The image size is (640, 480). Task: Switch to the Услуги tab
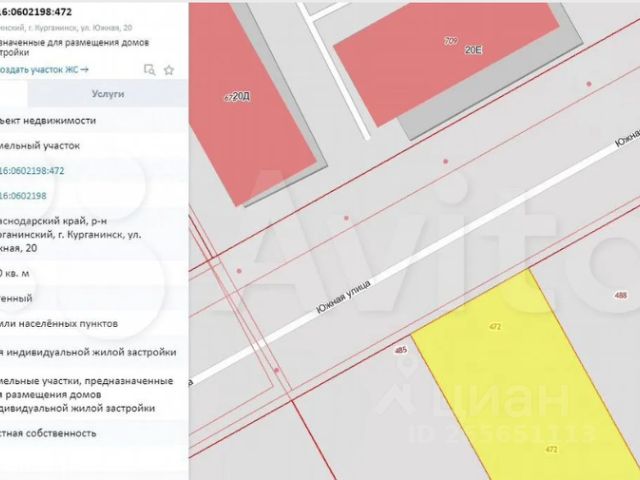tap(107, 93)
